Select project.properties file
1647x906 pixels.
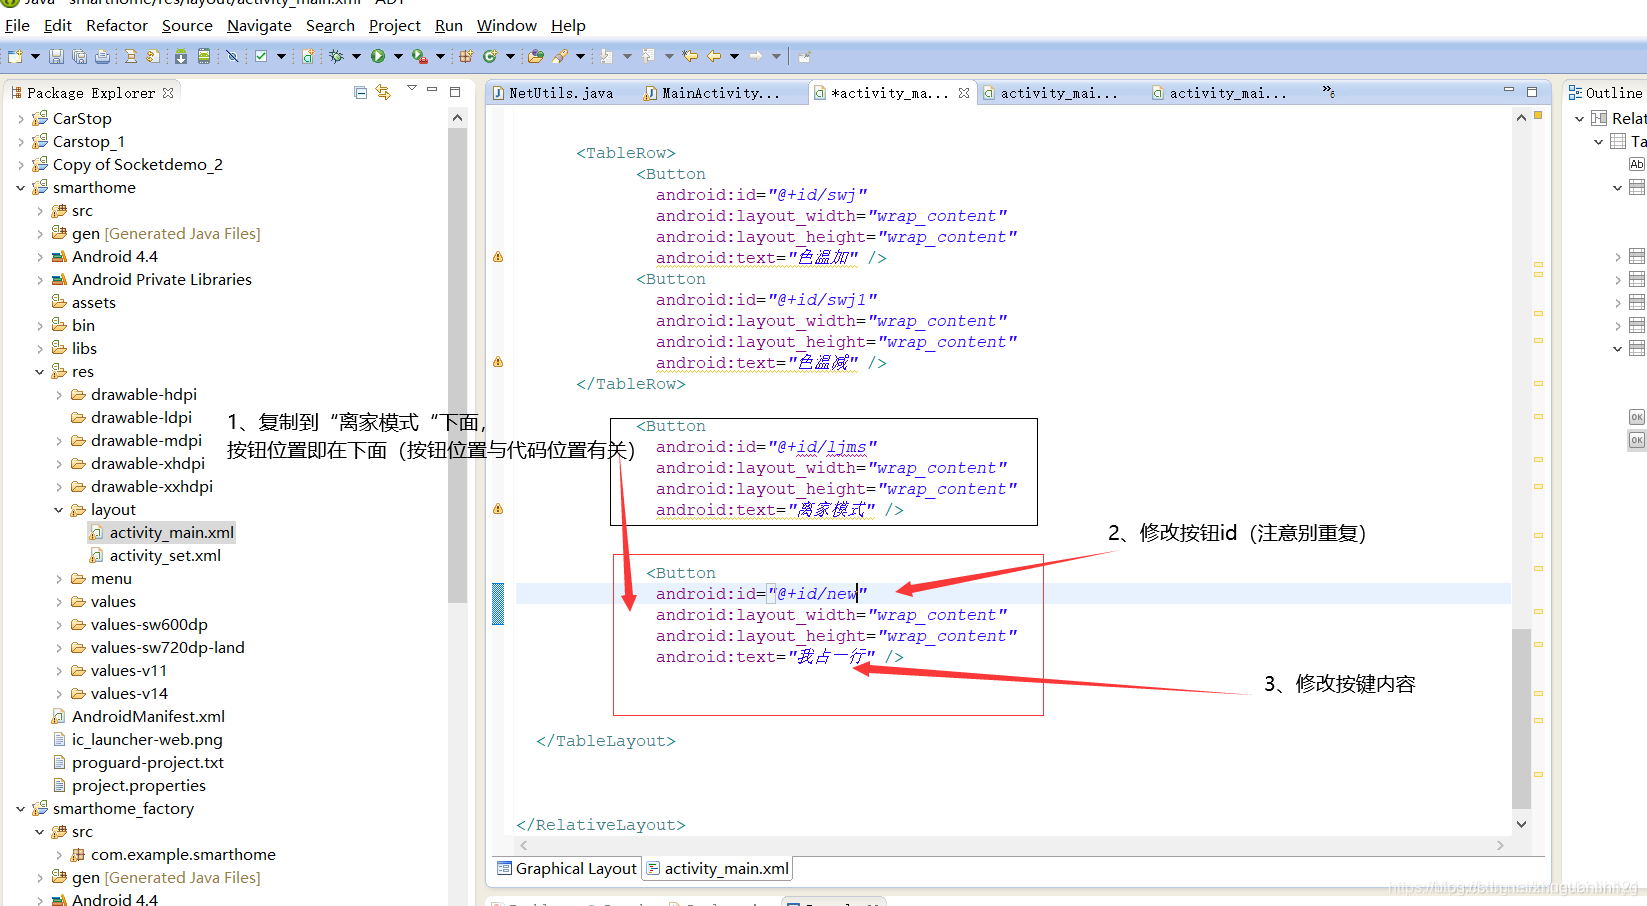coord(139,785)
